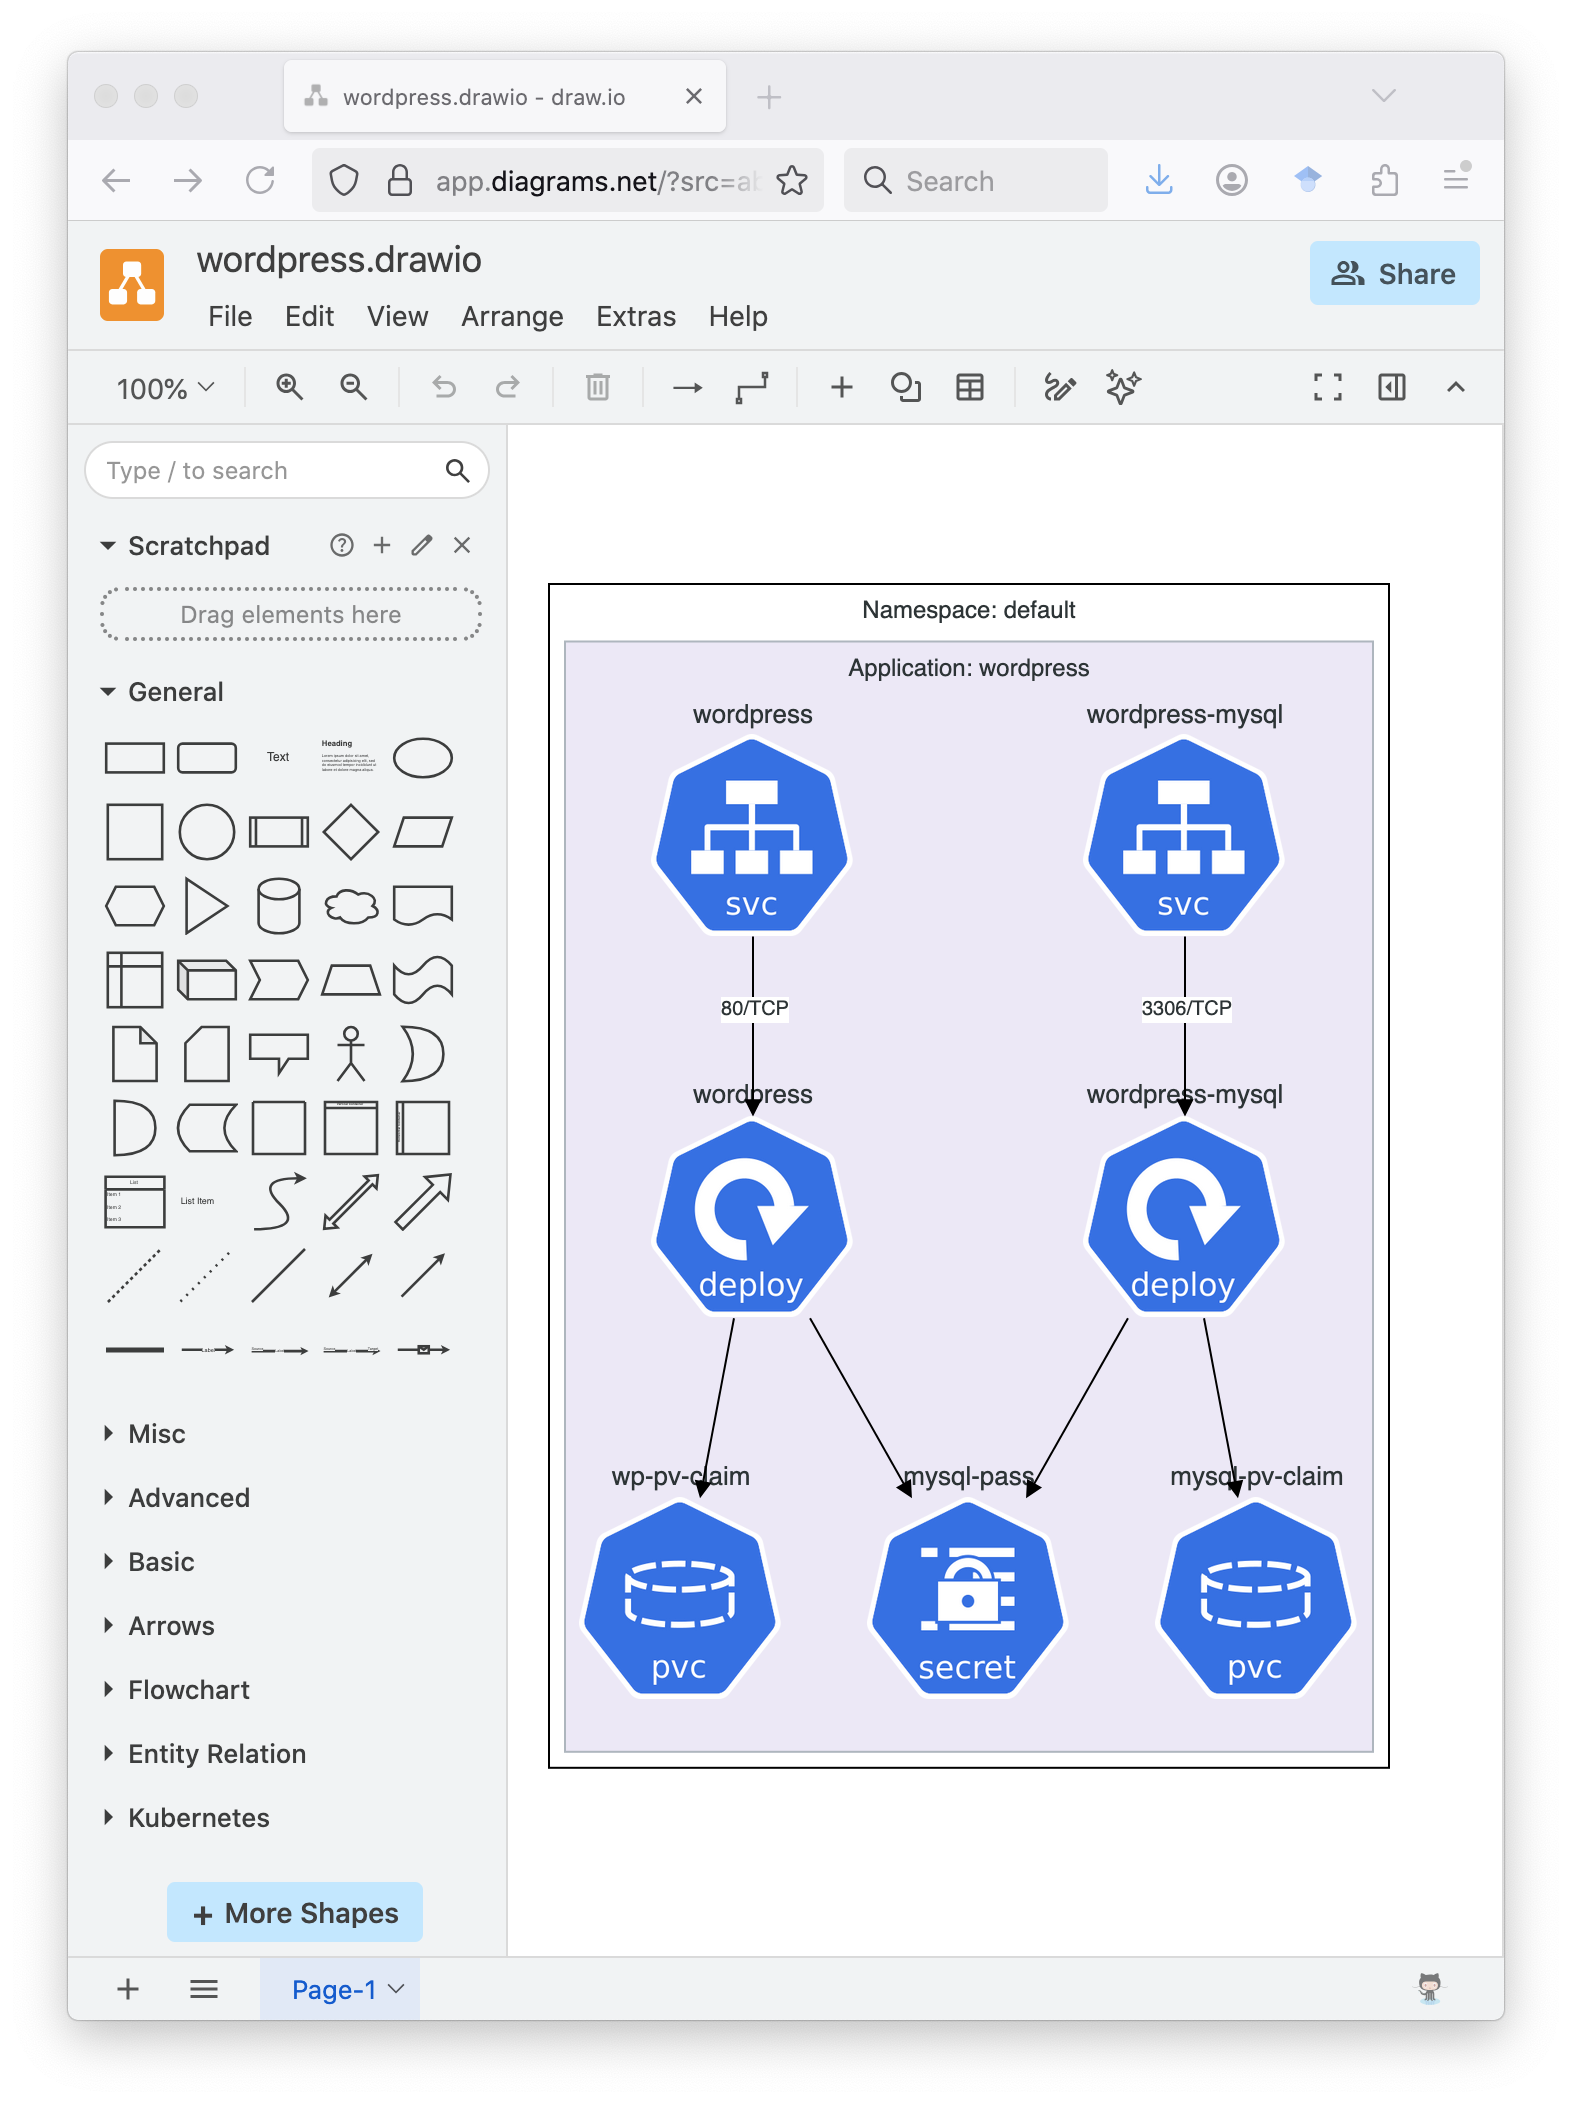Viewport: 1572px width, 2104px height.
Task: Click the More Shapes button
Action: point(295,1912)
